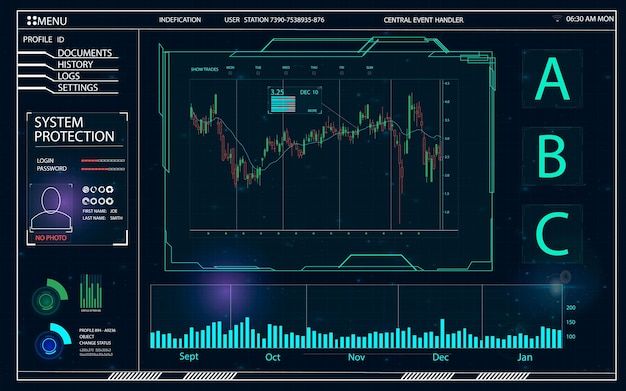Click the 4.5 price axis label
Screen dimensions: 626x391
point(447,83)
